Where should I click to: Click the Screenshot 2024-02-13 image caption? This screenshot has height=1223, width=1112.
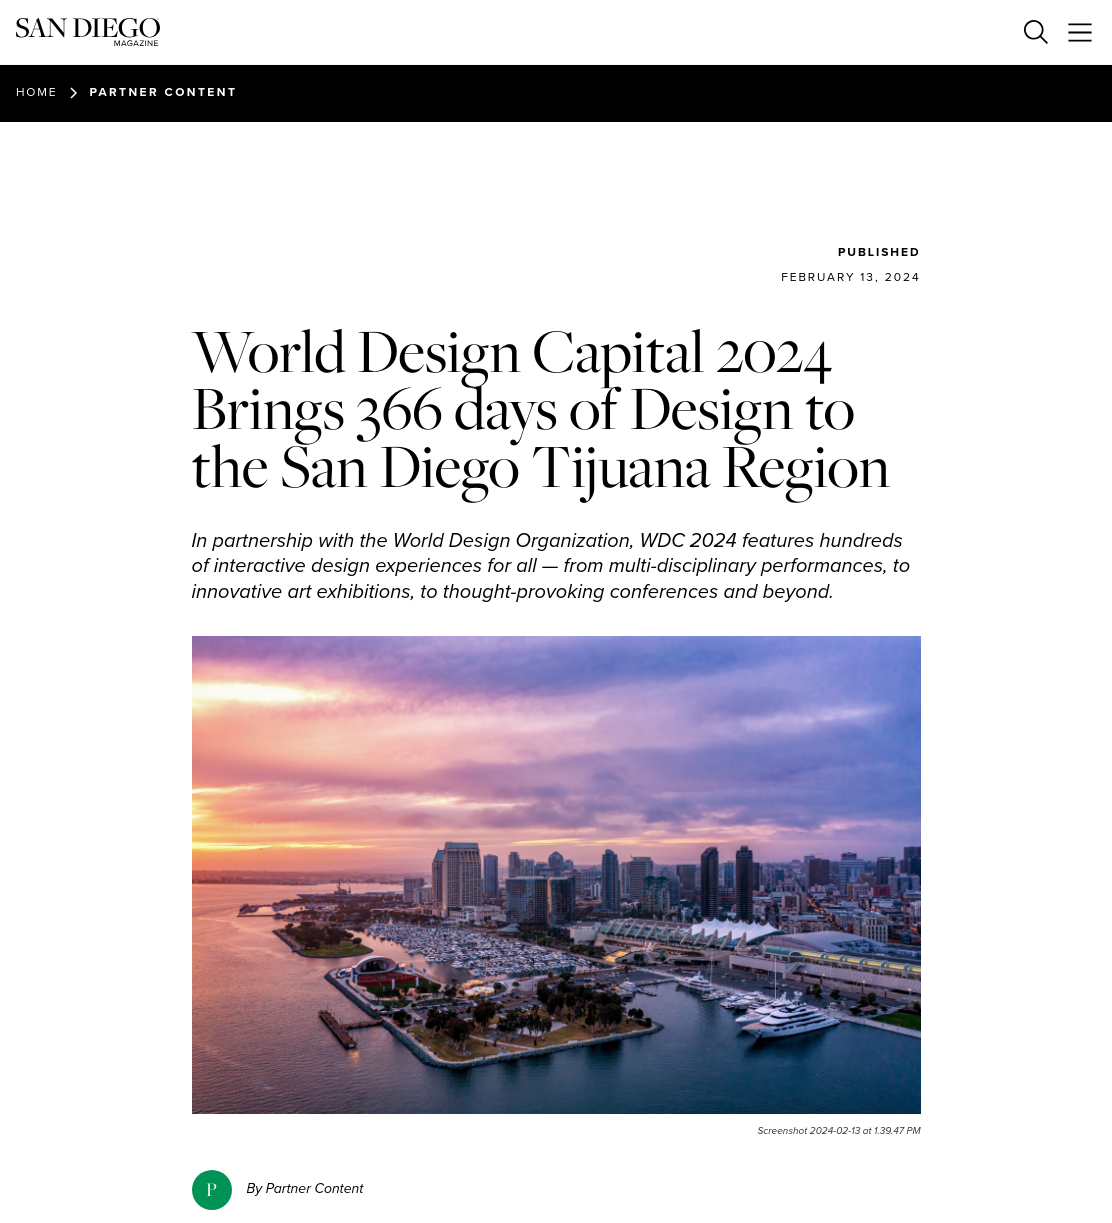pos(839,1131)
